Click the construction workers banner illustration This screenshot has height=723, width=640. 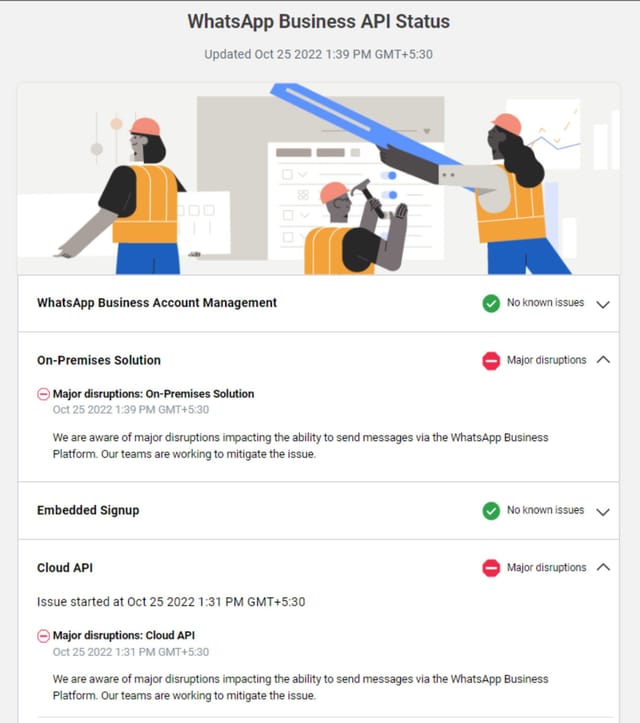pos(319,179)
